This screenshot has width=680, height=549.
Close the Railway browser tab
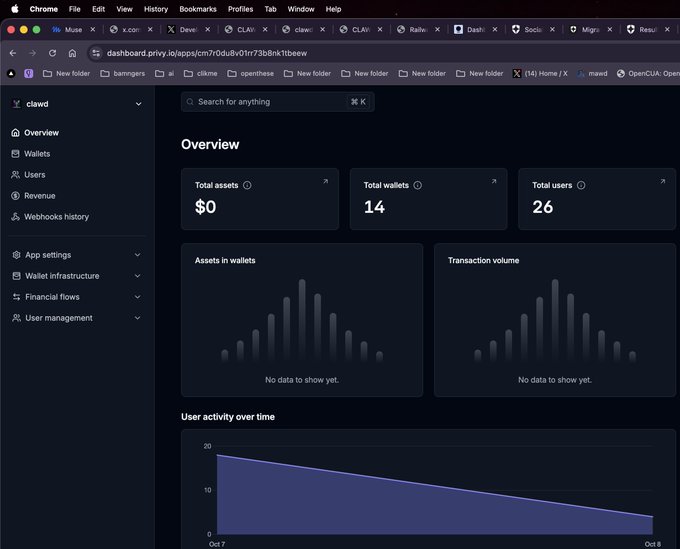click(437, 29)
